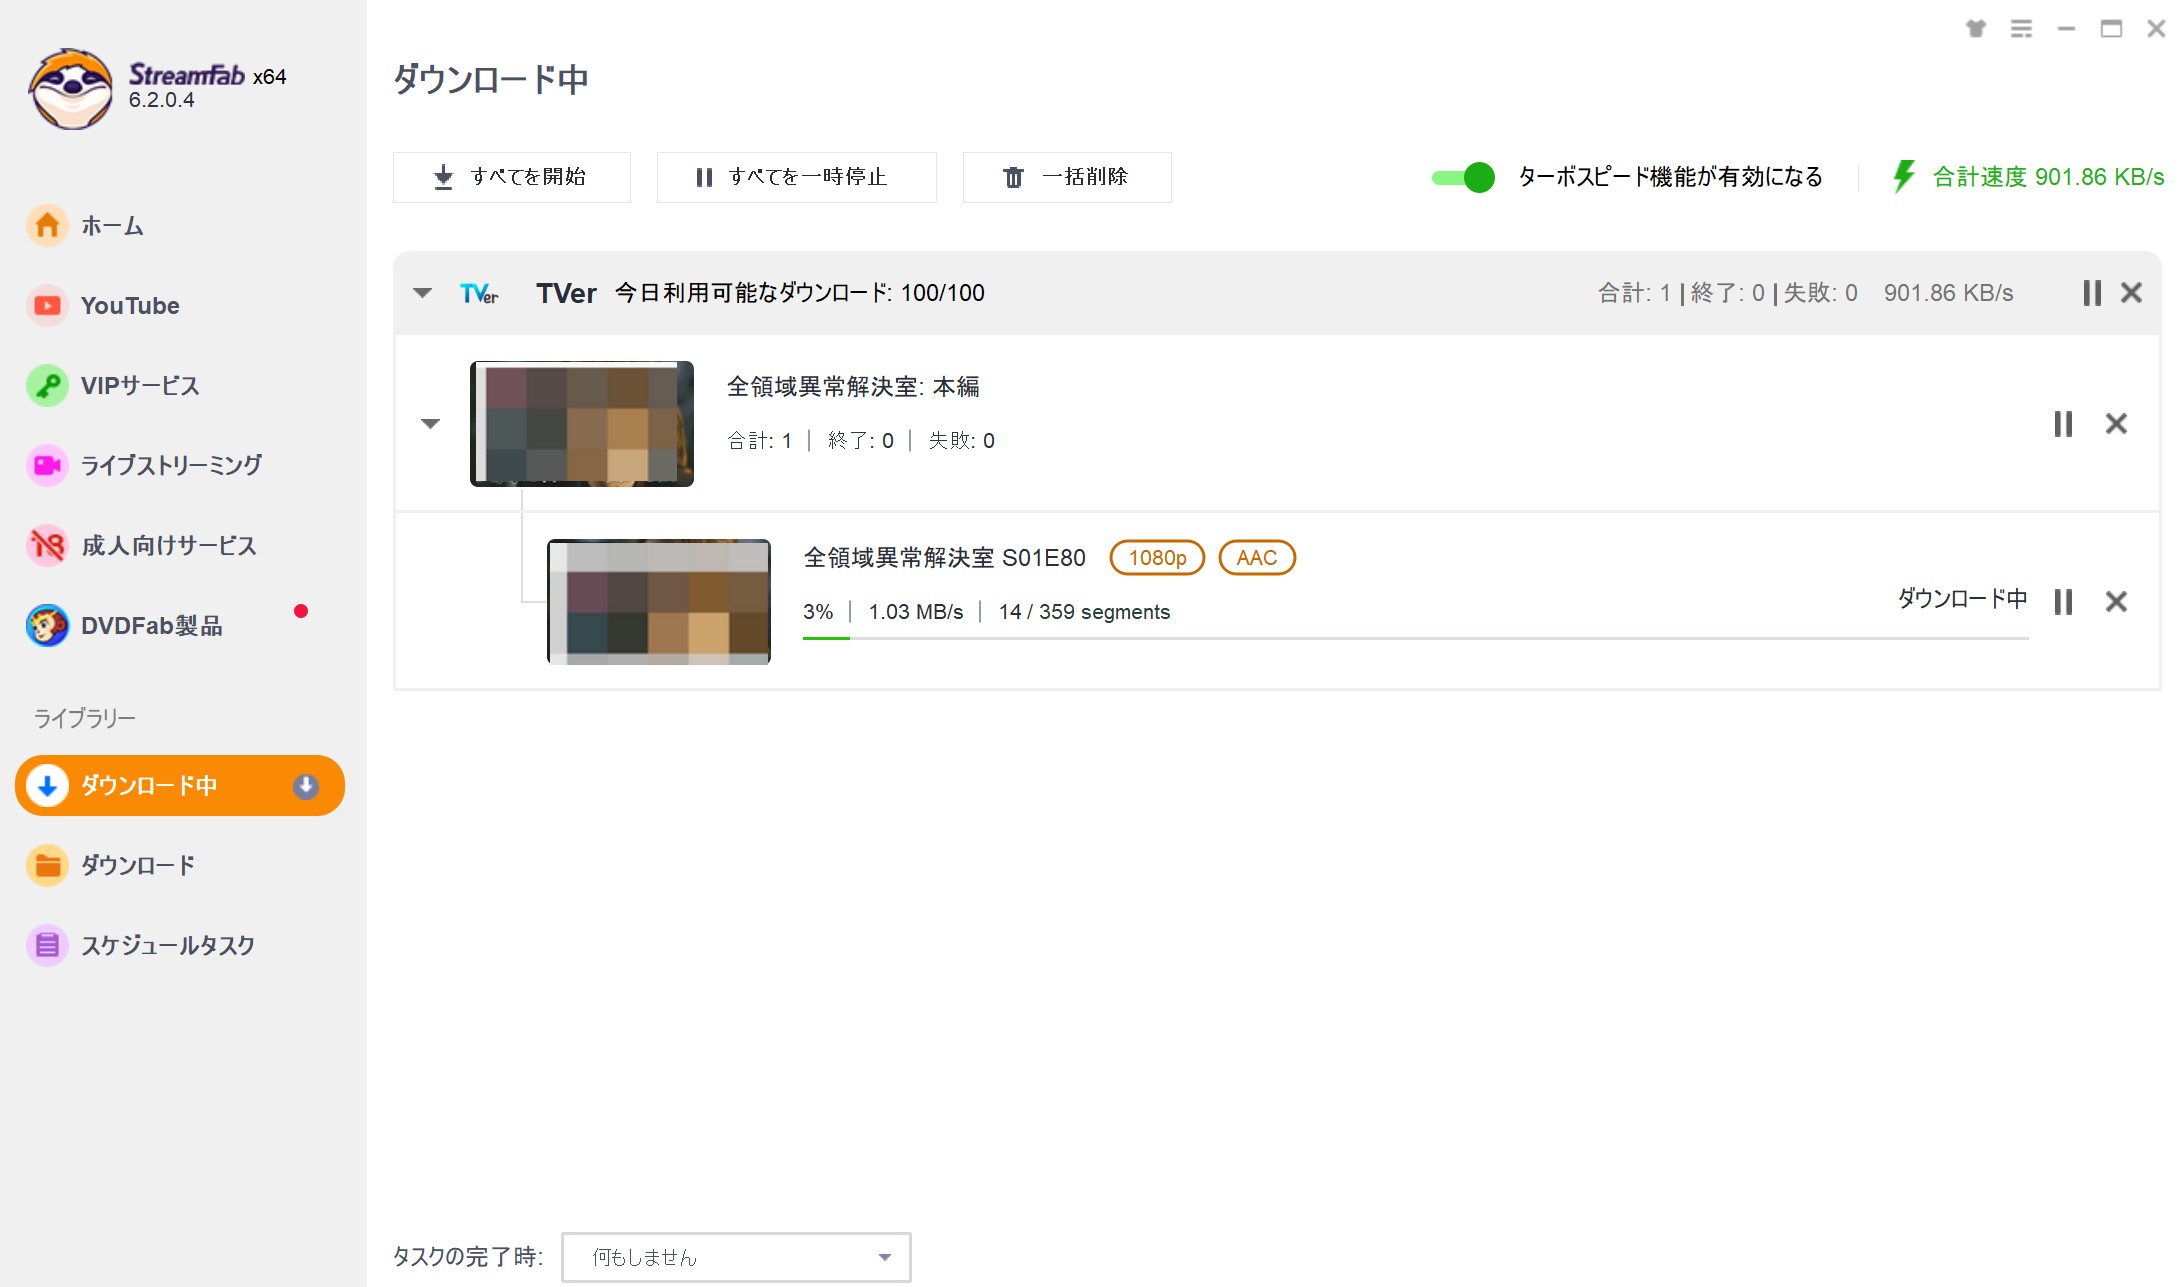
Task: Click the StreamFab sloth logo
Action: click(70, 88)
